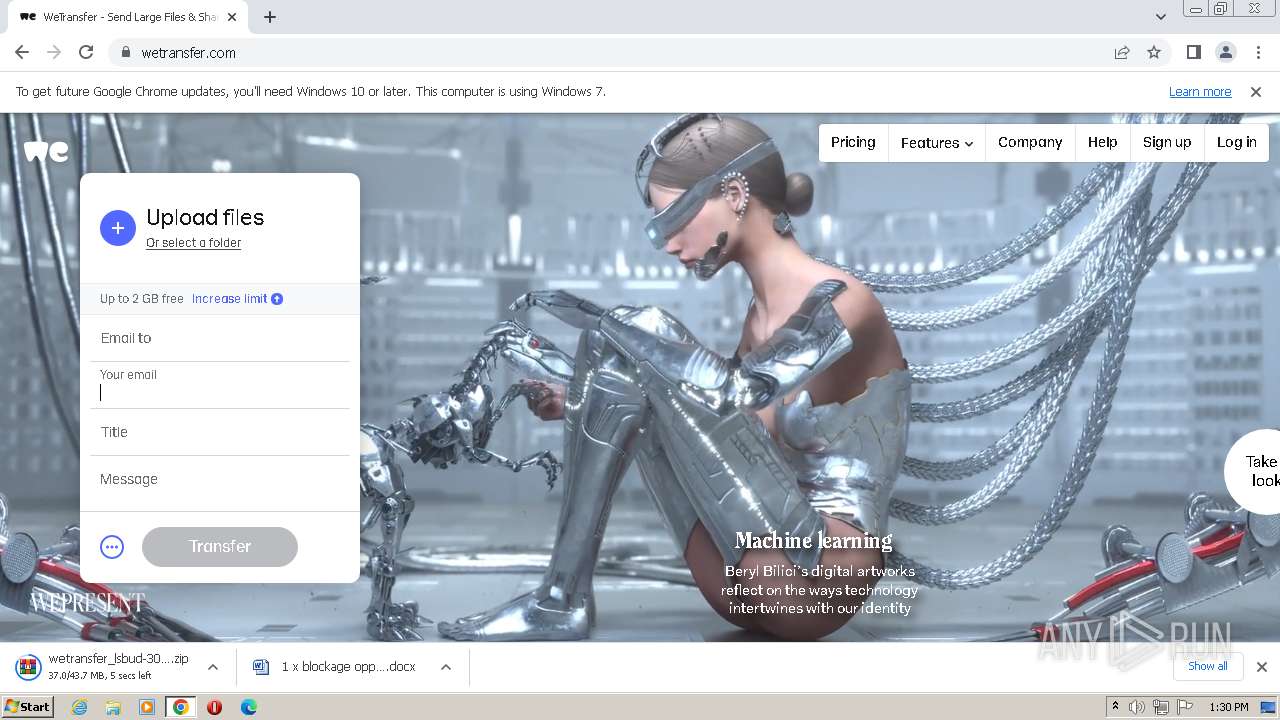1280x720 pixels.
Task: Share this page icon in address bar
Action: click(1122, 52)
